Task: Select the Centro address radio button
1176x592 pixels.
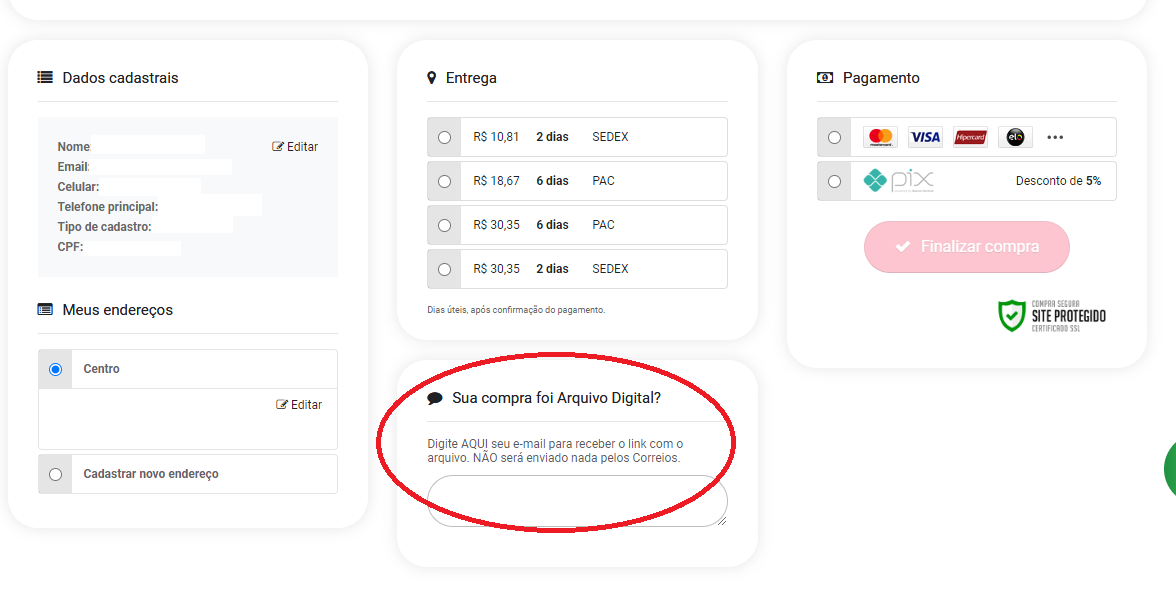Action: tap(55, 369)
